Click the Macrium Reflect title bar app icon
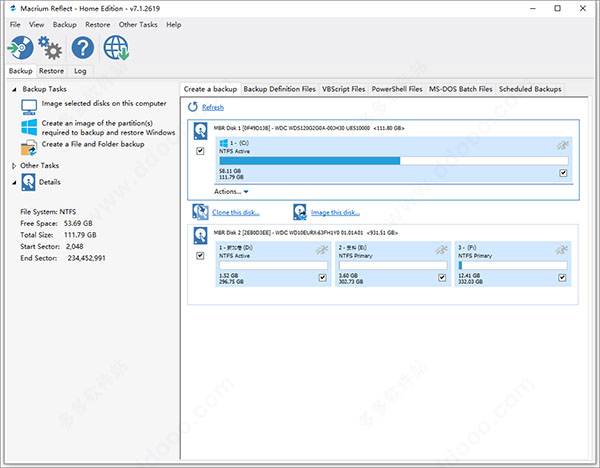 13,8
